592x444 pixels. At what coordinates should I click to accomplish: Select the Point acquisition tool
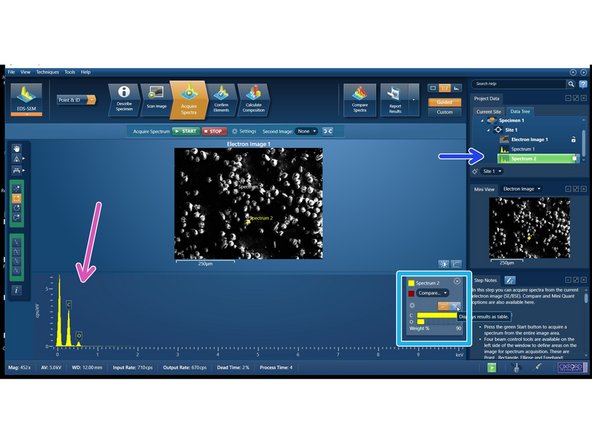pos(17,188)
